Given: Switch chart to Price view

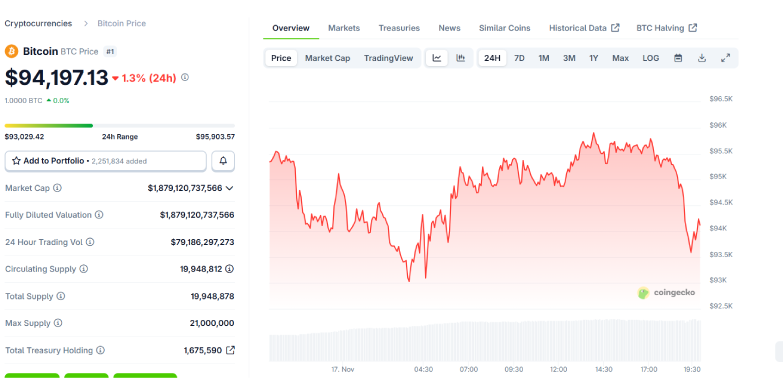Looking at the screenshot, I should coord(281,58).
